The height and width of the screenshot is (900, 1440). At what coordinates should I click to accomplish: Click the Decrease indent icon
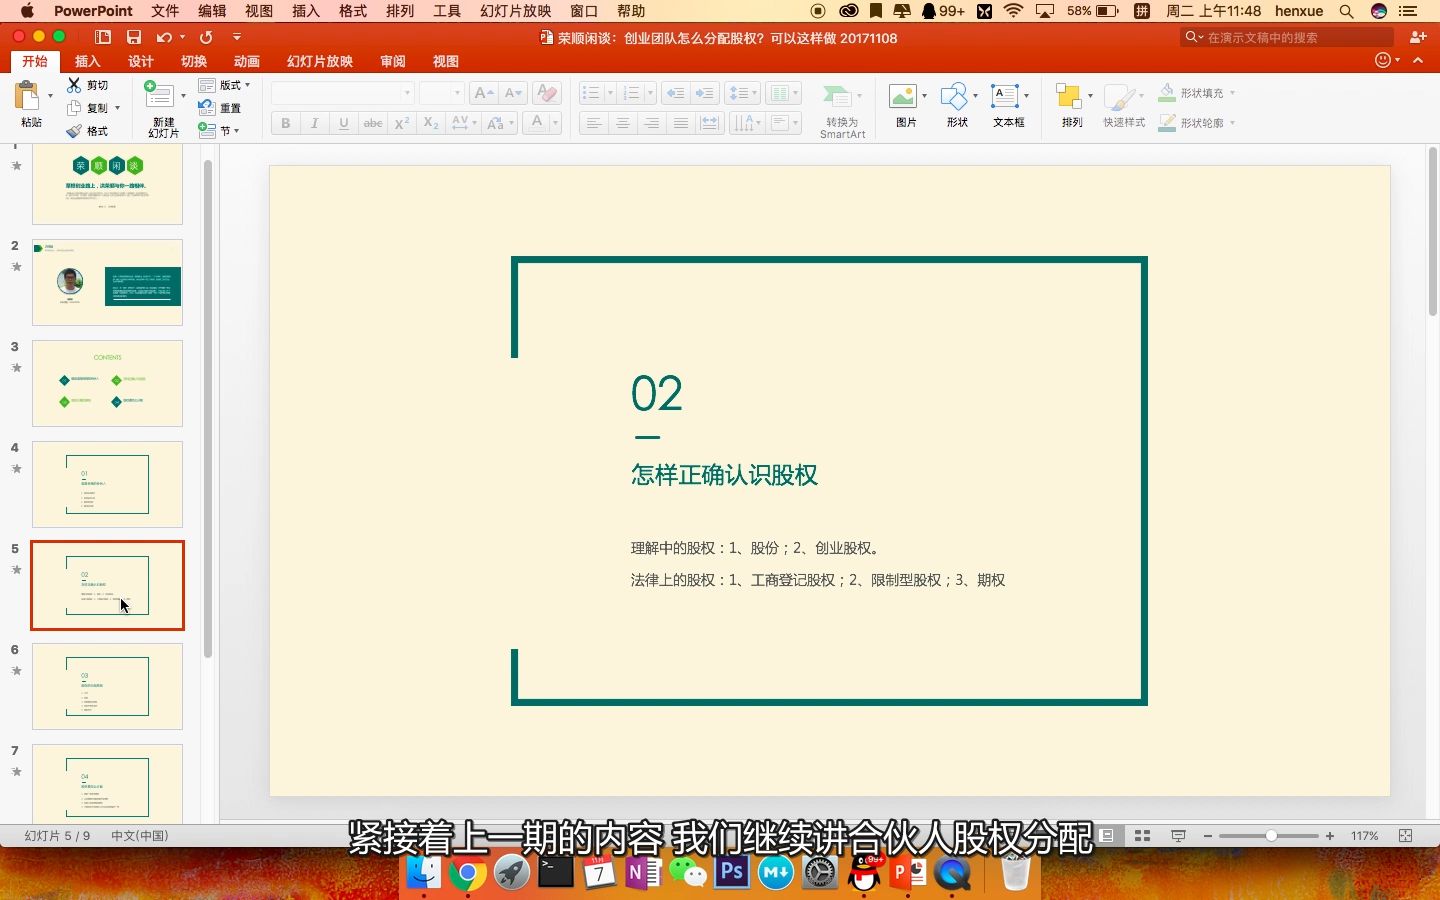pyautogui.click(x=676, y=93)
